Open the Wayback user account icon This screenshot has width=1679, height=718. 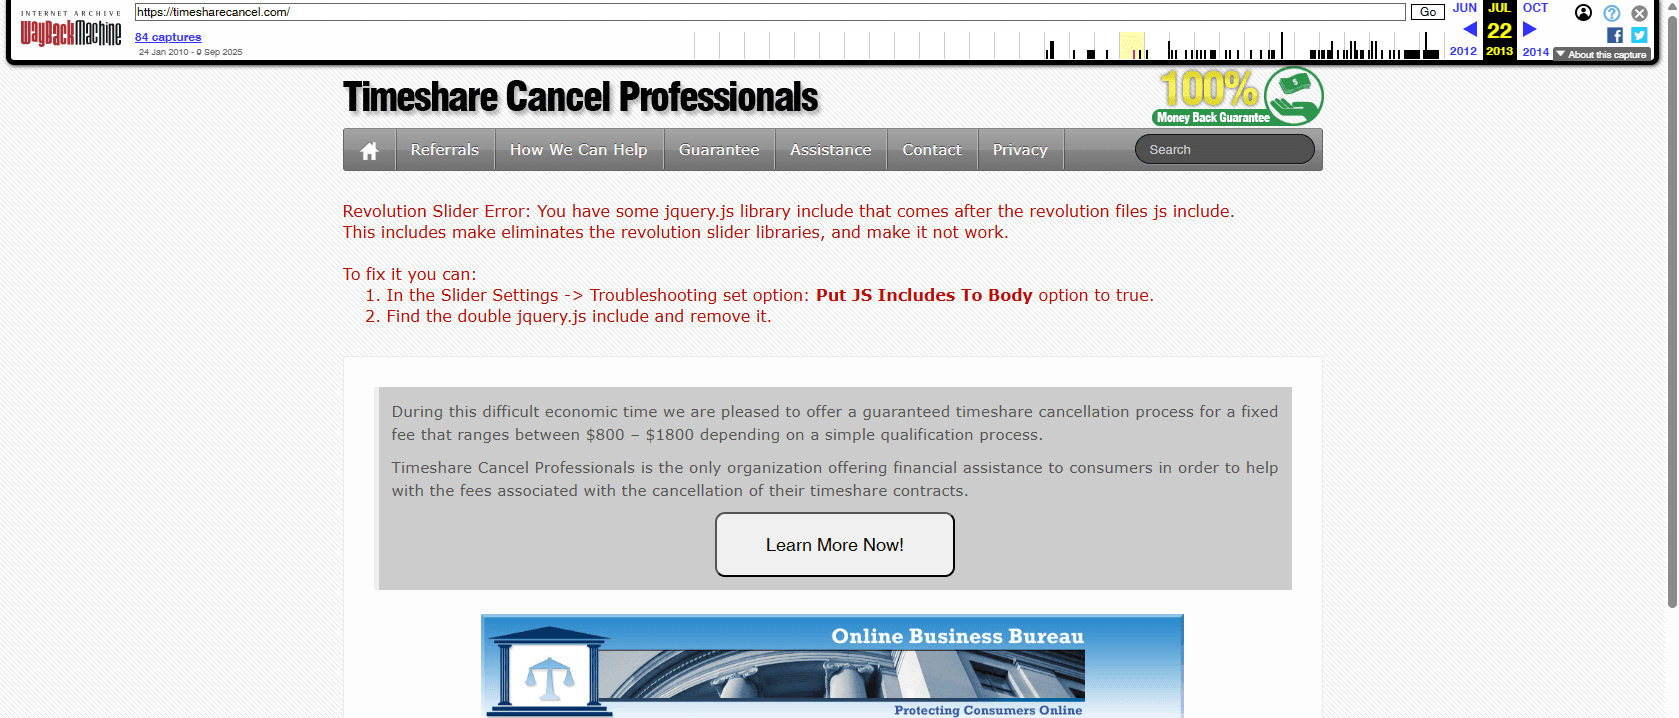1583,13
